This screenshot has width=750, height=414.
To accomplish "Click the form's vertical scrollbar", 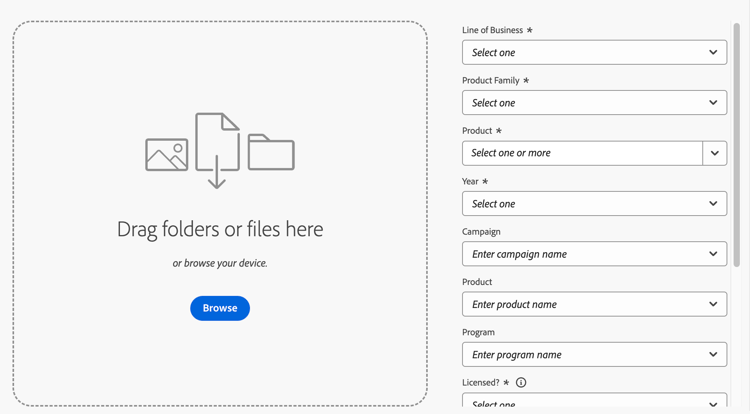I will [x=737, y=143].
